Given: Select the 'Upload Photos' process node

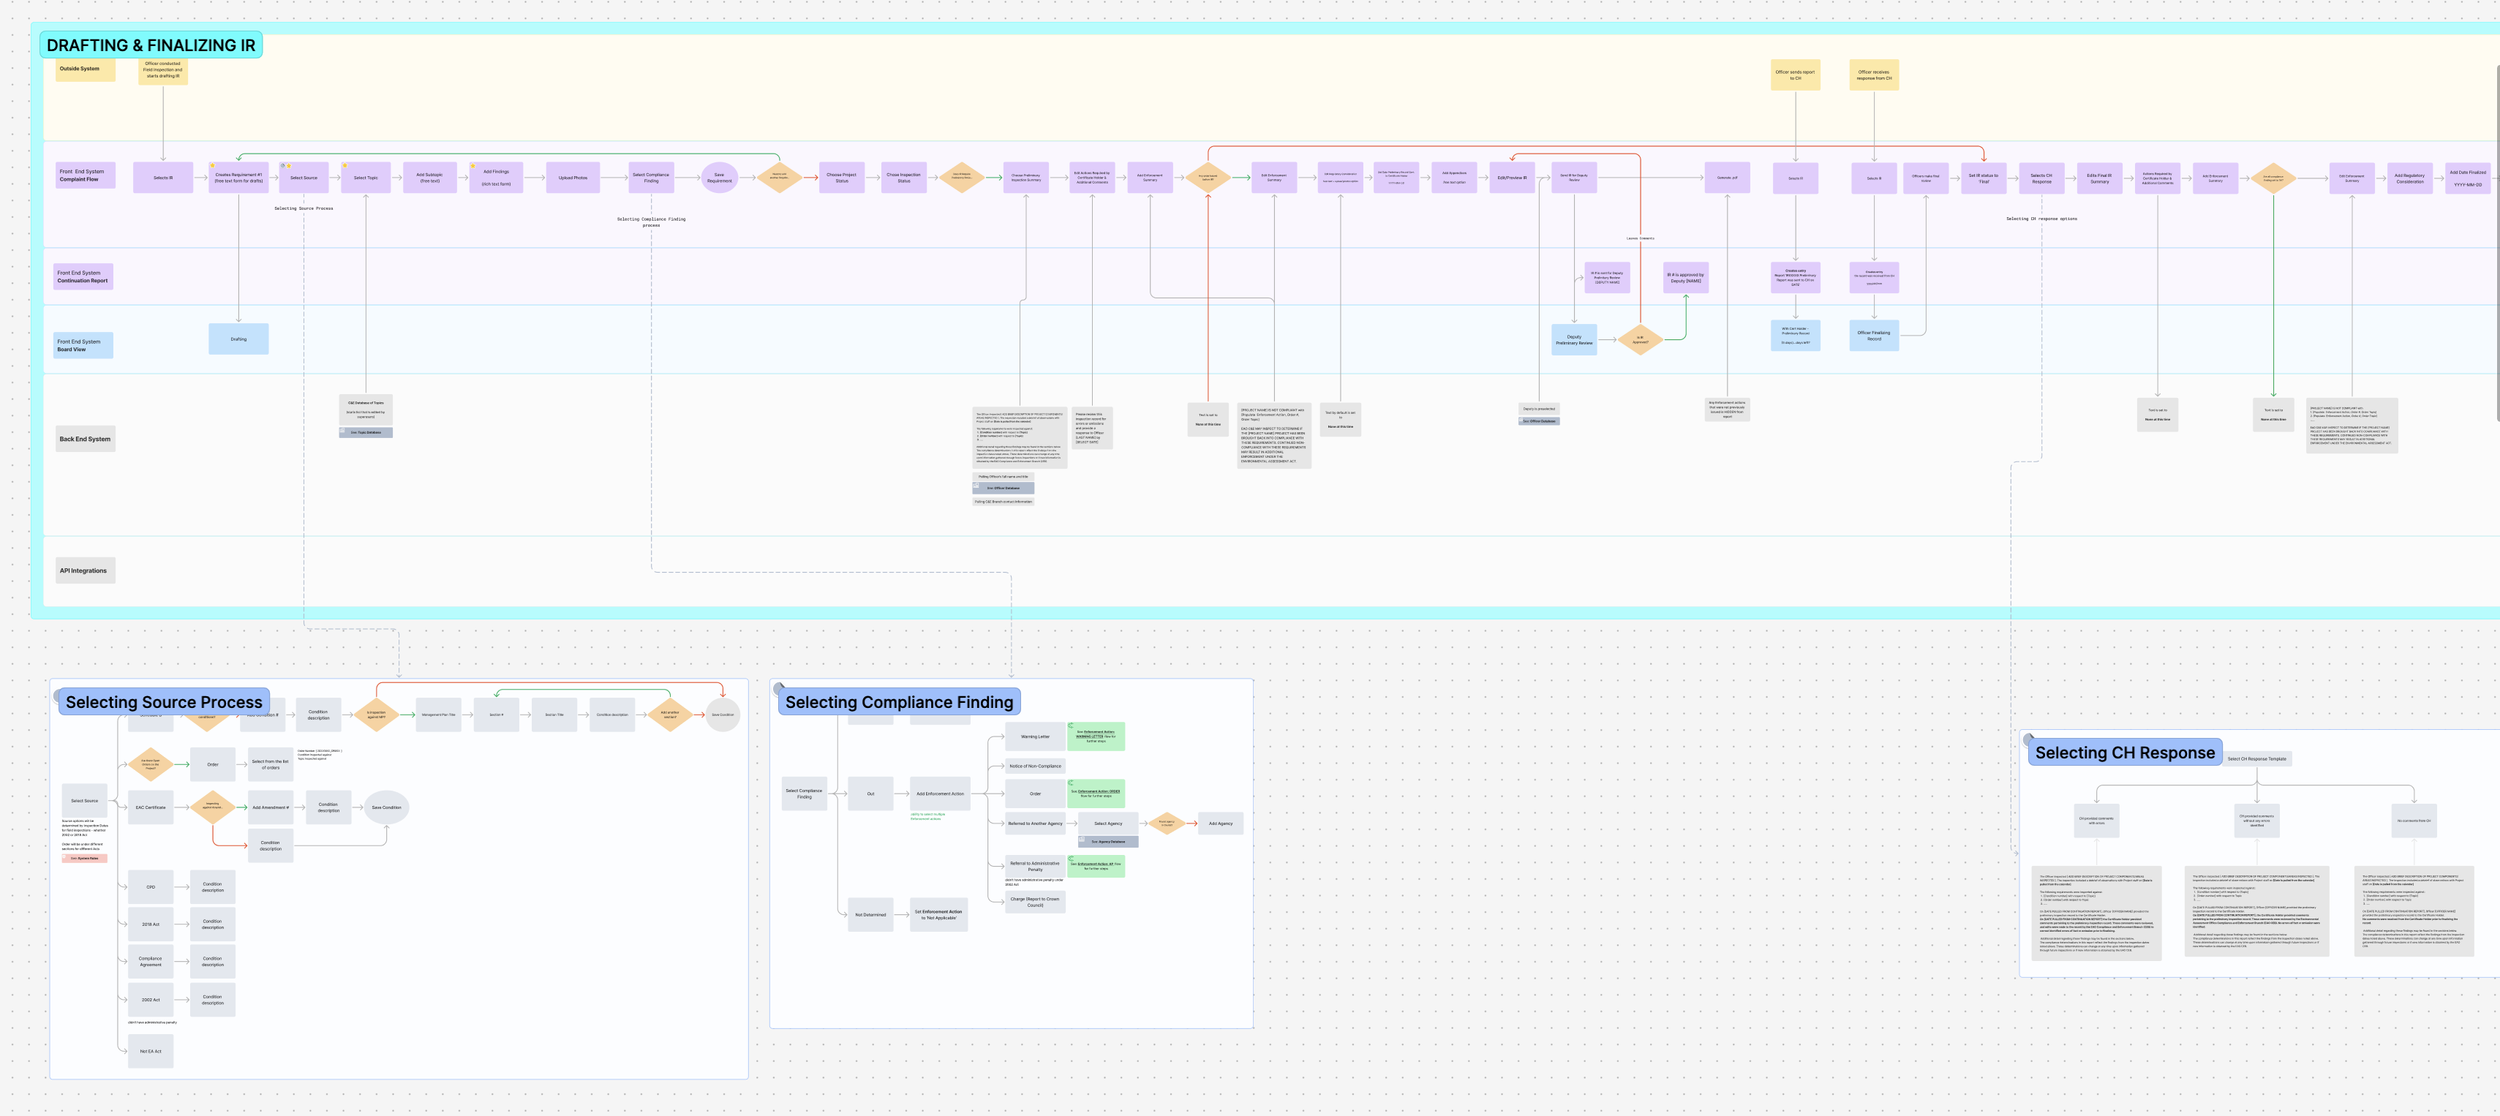Looking at the screenshot, I should [573, 178].
